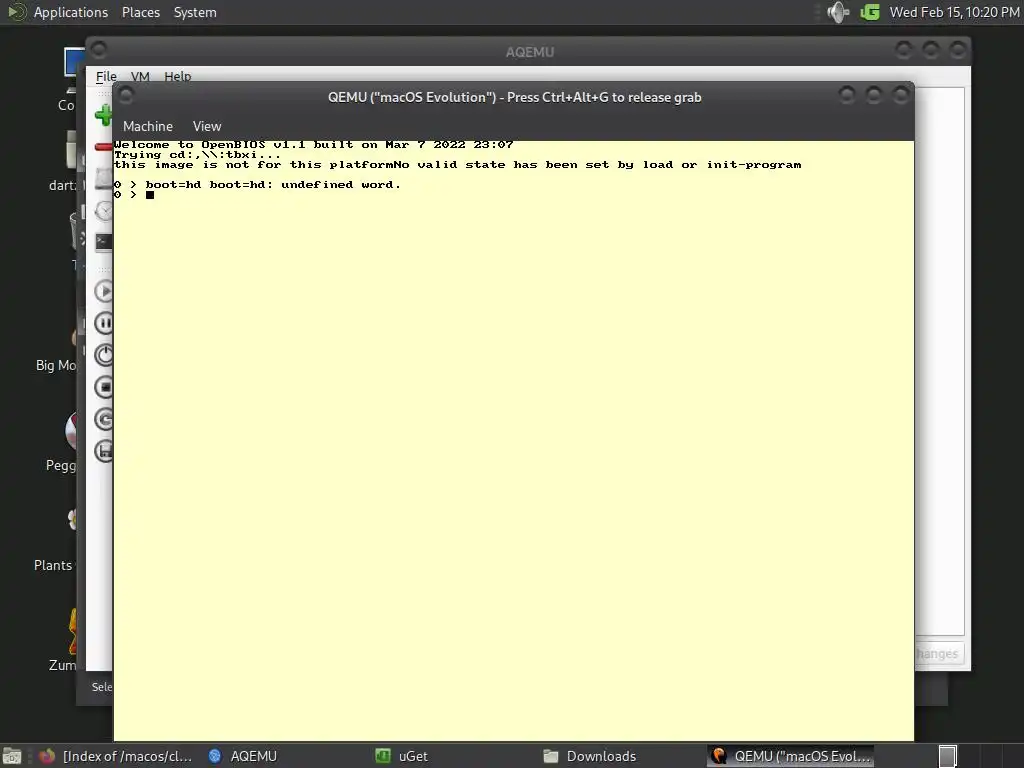Click the QEMU window menu button at title-bar left
The image size is (1024, 768).
(x=127, y=97)
